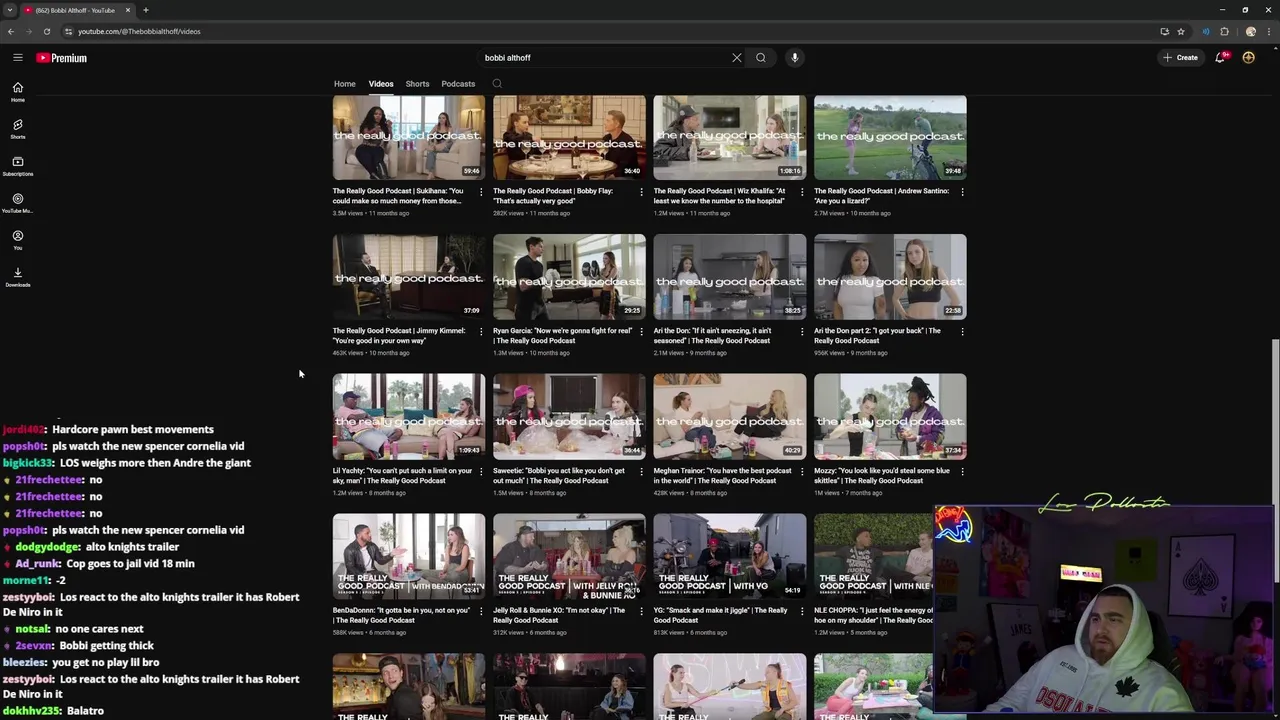The width and height of the screenshot is (1280, 720).
Task: Open Ari the Don "If it ain't sneezing" title
Action: point(712,336)
